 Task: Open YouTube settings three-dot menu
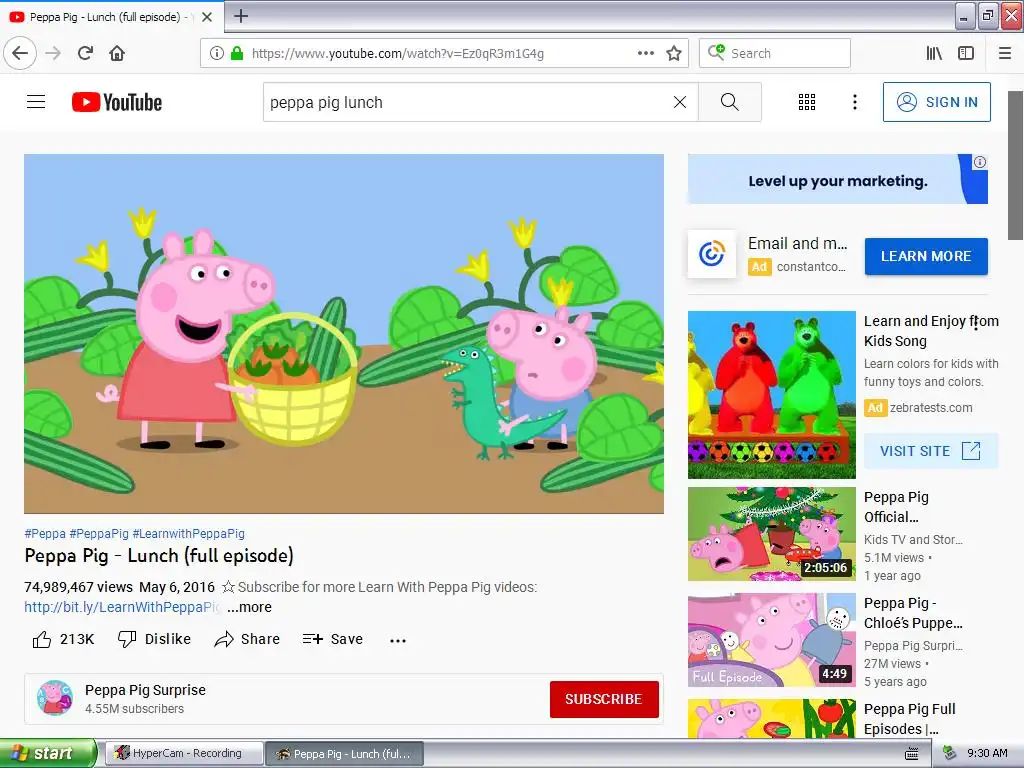coord(855,102)
